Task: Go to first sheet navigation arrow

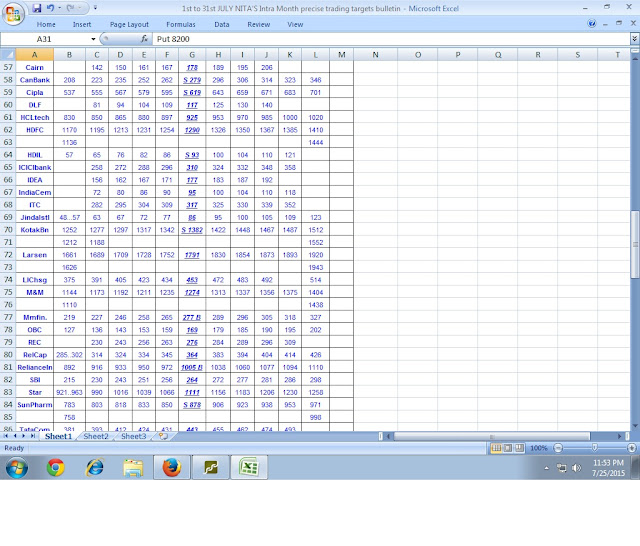Action: click(6, 436)
